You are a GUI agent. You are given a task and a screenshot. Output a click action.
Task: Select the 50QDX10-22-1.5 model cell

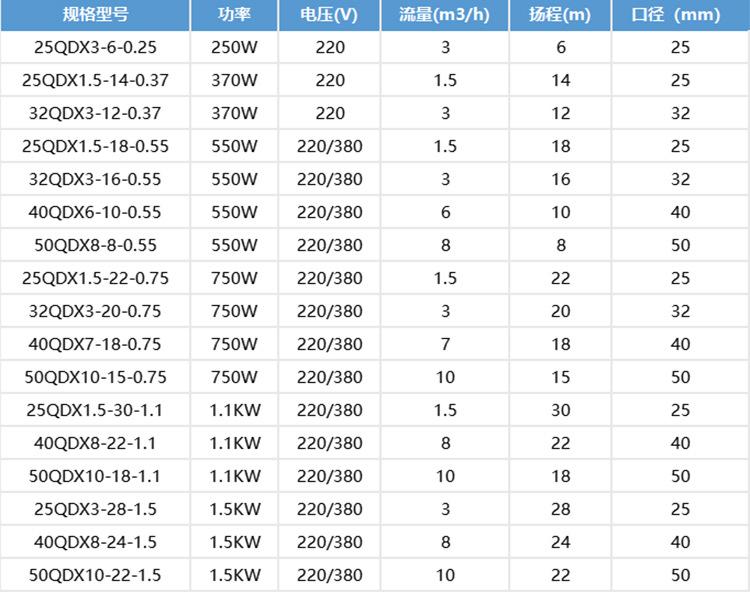(95, 576)
